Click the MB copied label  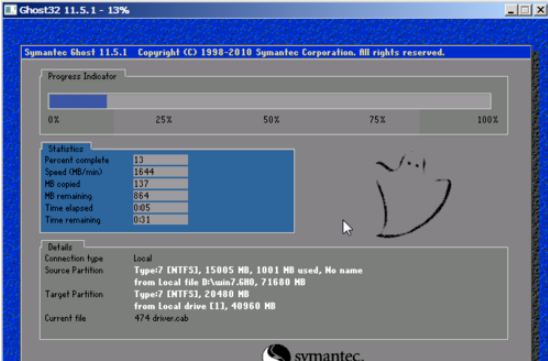click(62, 184)
